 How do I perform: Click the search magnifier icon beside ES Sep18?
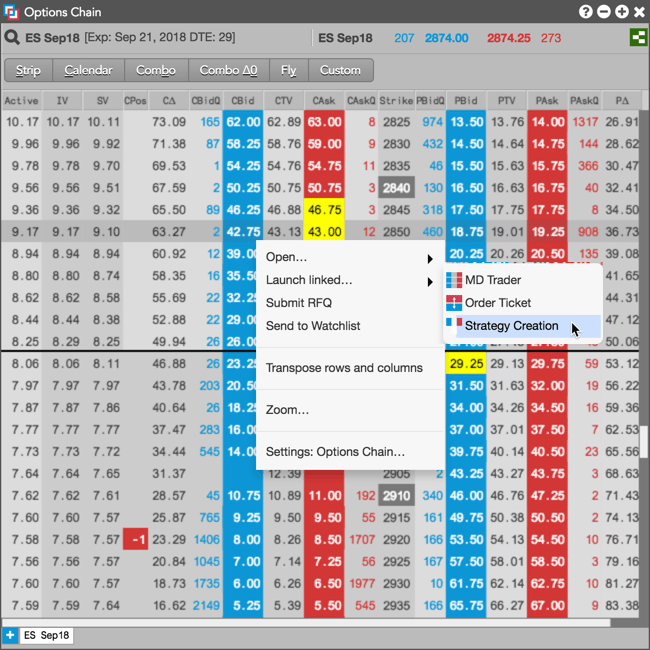[12, 38]
